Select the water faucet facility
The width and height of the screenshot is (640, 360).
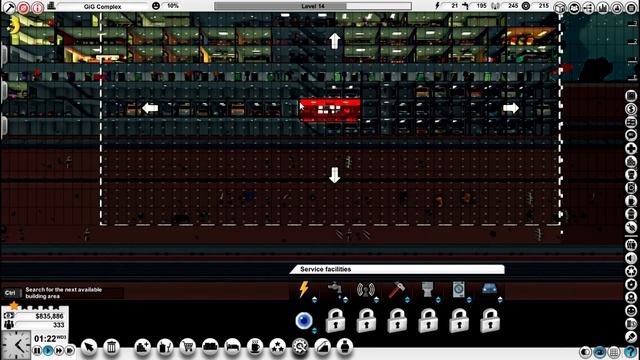[x=335, y=289]
